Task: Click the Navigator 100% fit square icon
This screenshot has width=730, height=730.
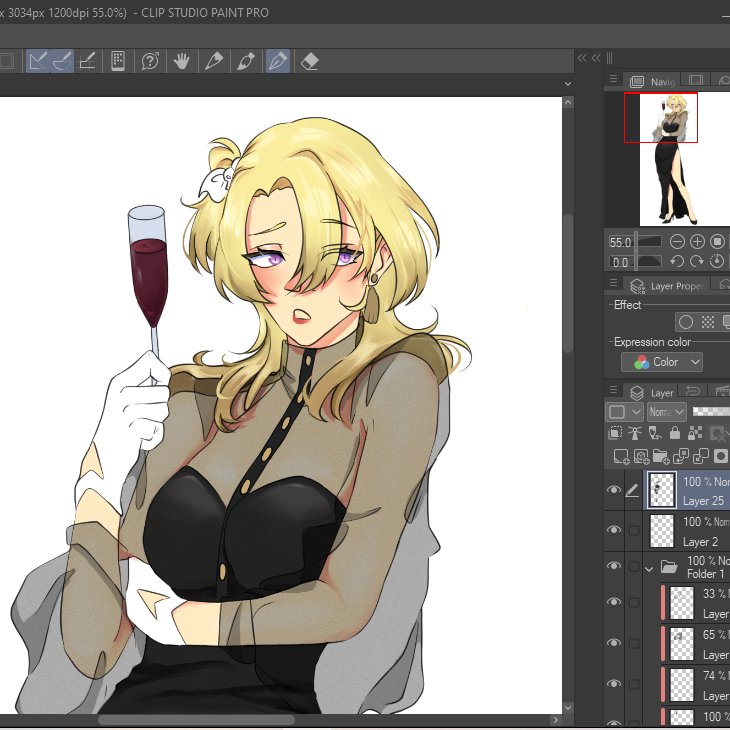Action: point(717,242)
